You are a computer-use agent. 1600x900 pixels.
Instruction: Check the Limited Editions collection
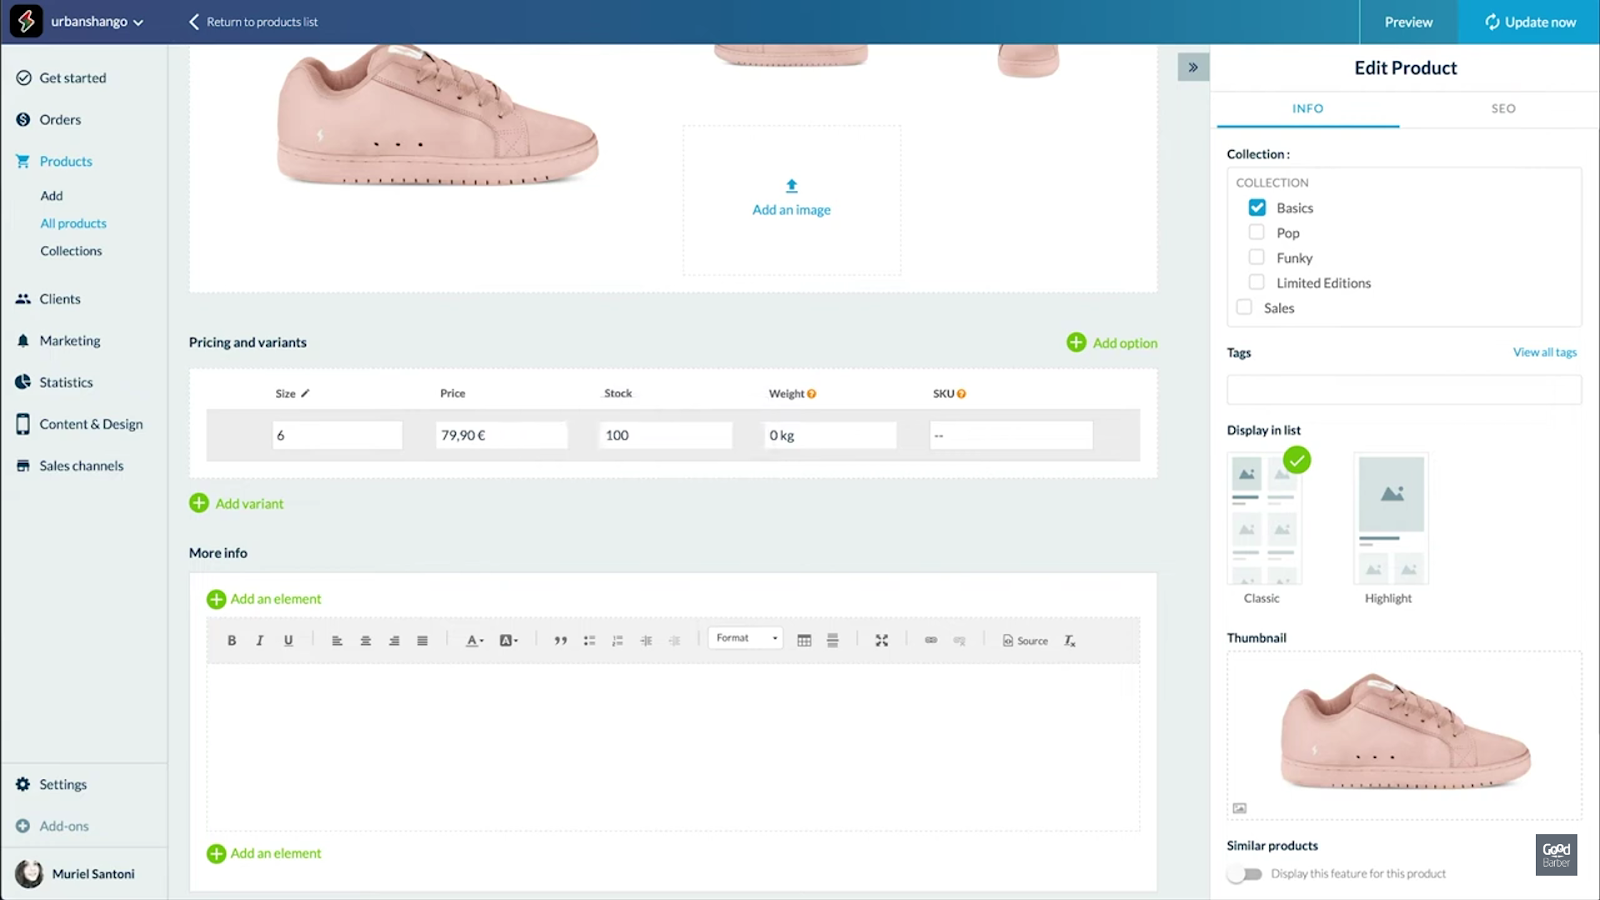(x=1257, y=282)
